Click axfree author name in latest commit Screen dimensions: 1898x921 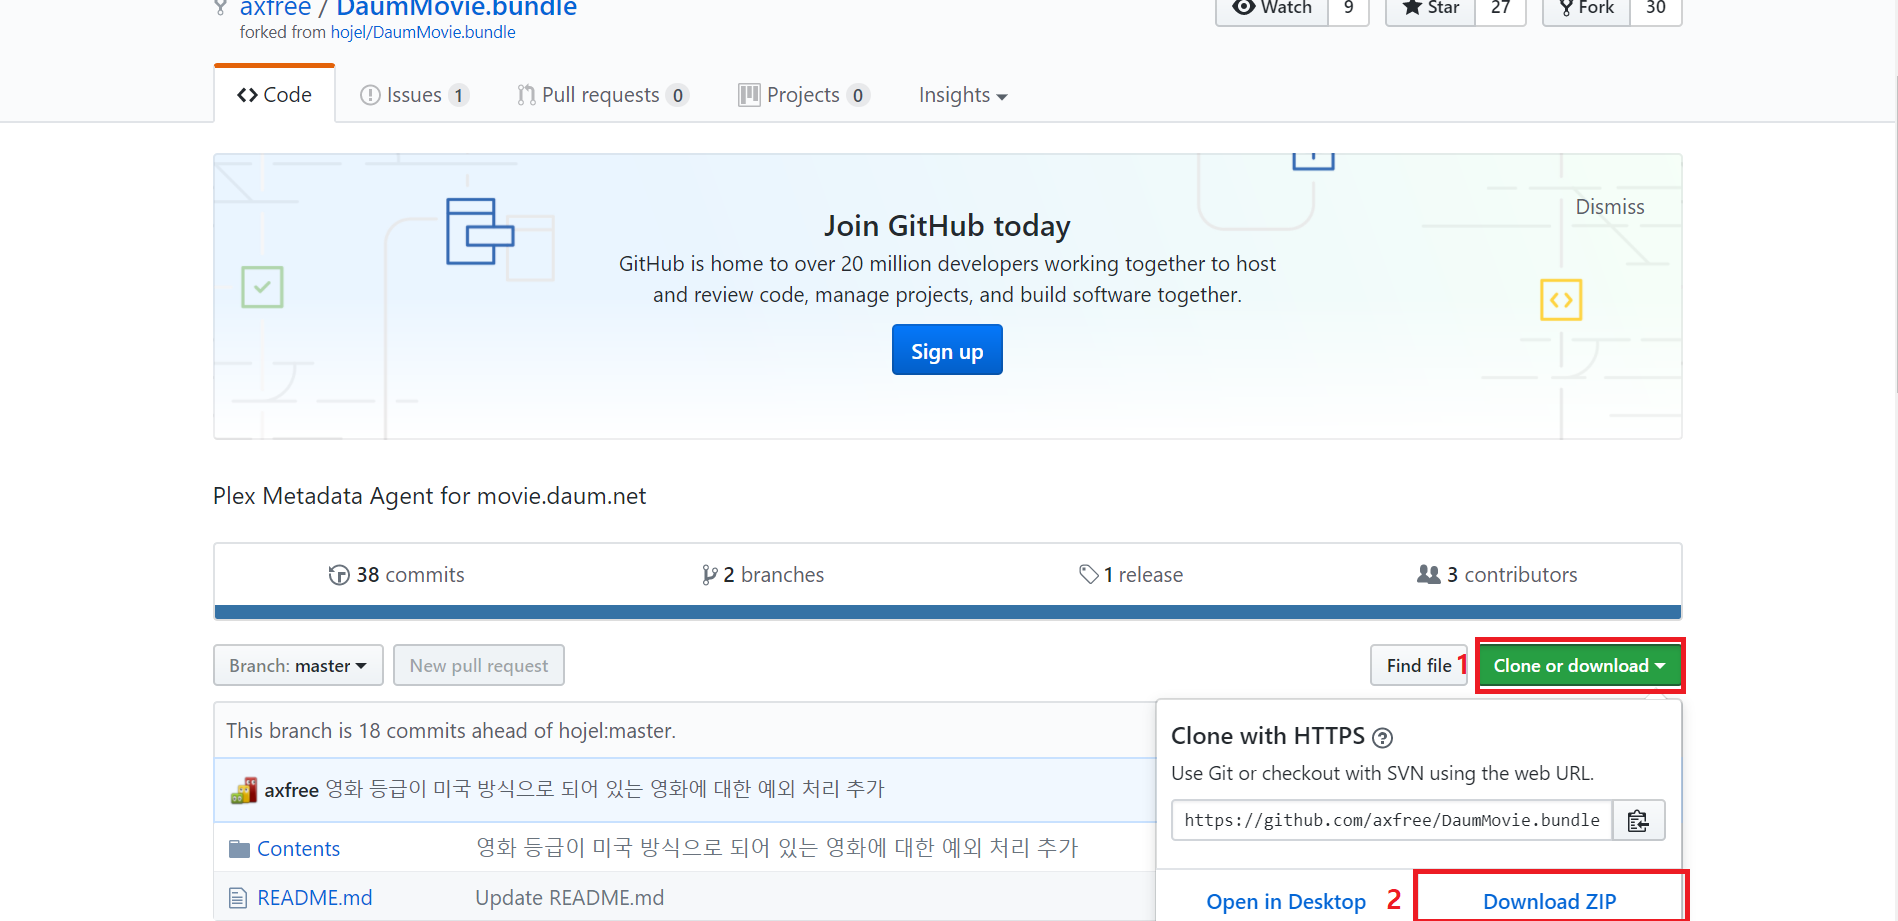(x=291, y=790)
